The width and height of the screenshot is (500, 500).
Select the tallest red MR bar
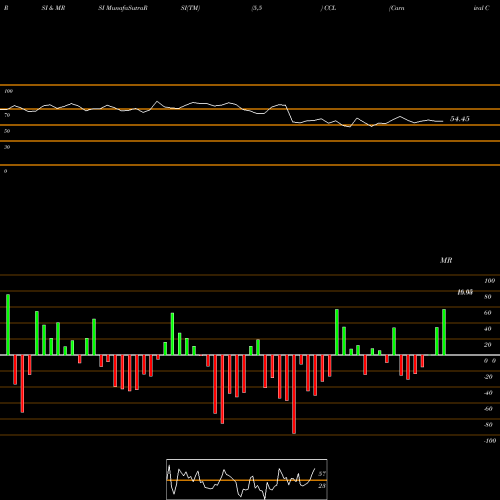(x=294, y=394)
